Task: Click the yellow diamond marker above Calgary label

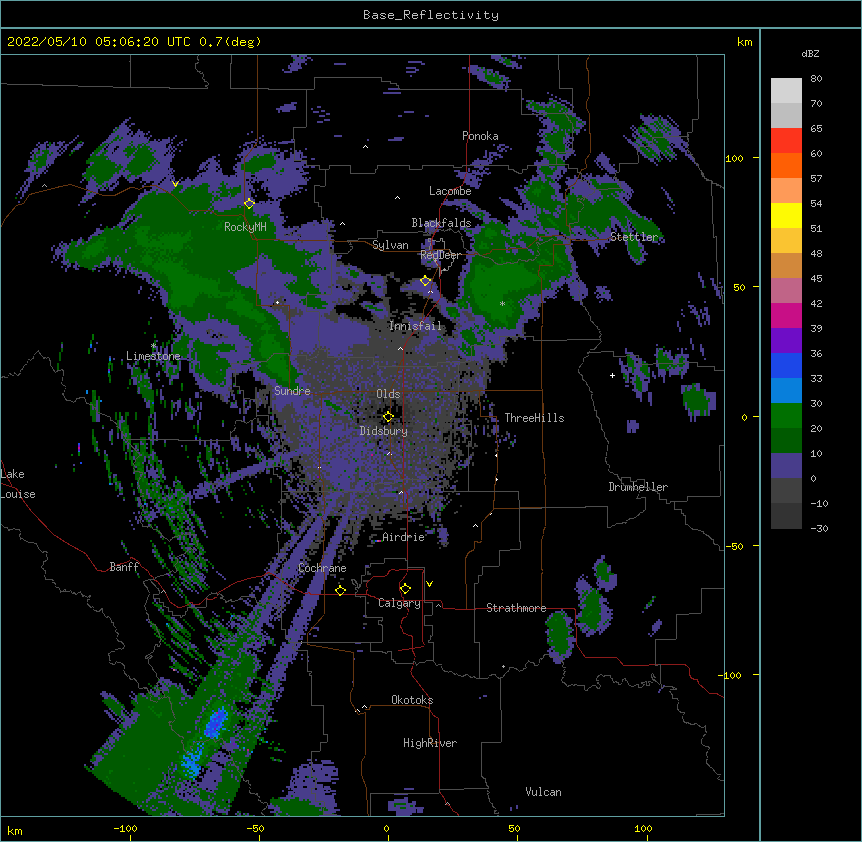Action: pos(405,589)
